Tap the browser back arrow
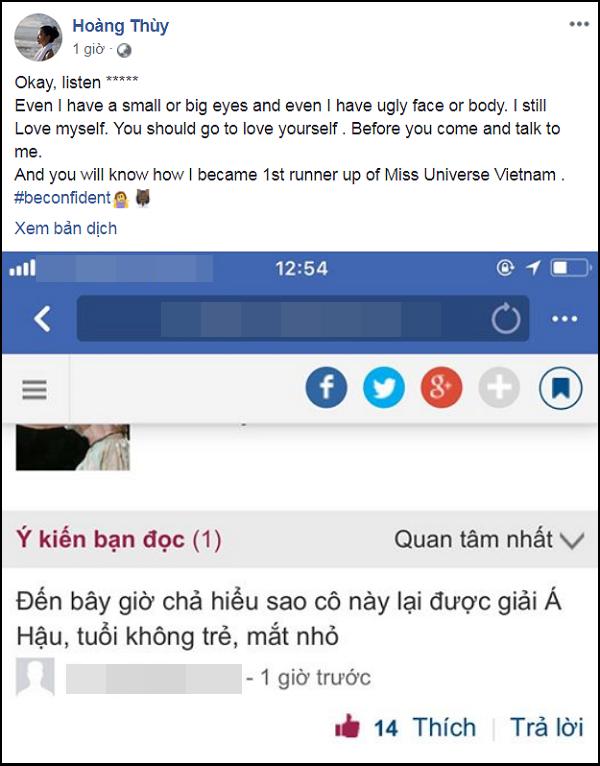The width and height of the screenshot is (600, 766). tap(42, 319)
